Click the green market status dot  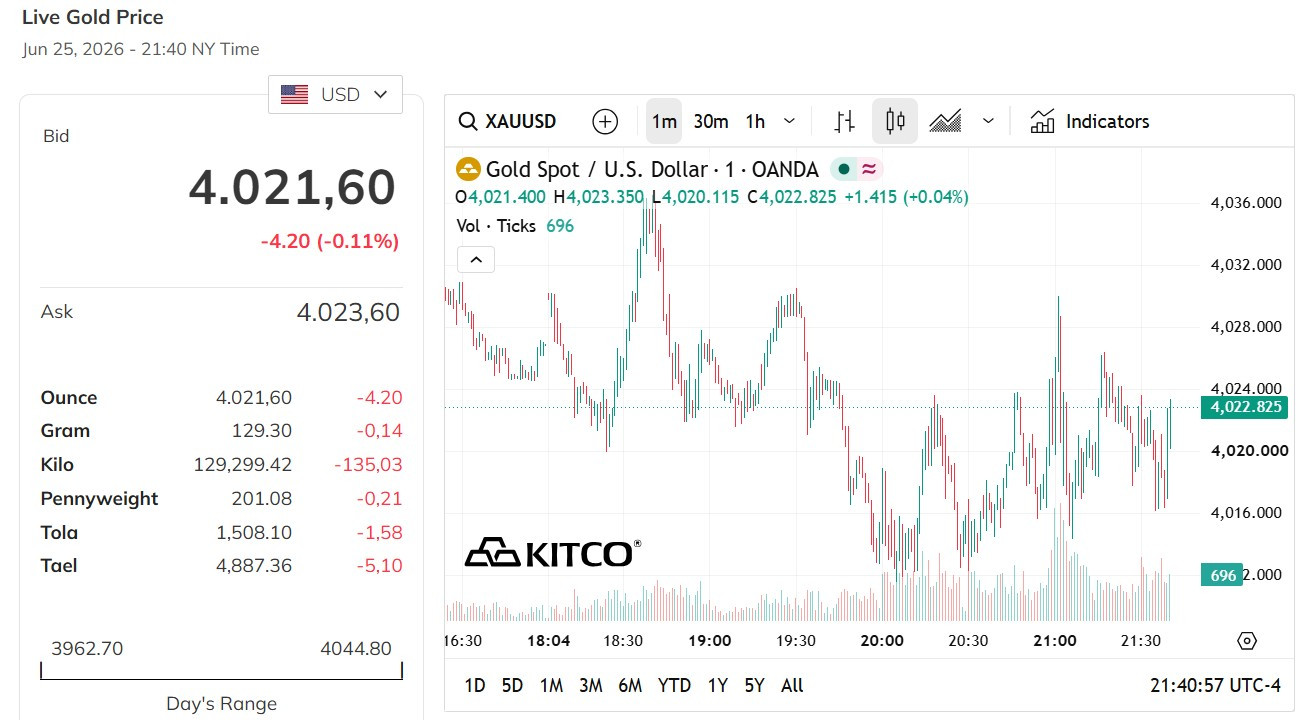click(x=844, y=169)
